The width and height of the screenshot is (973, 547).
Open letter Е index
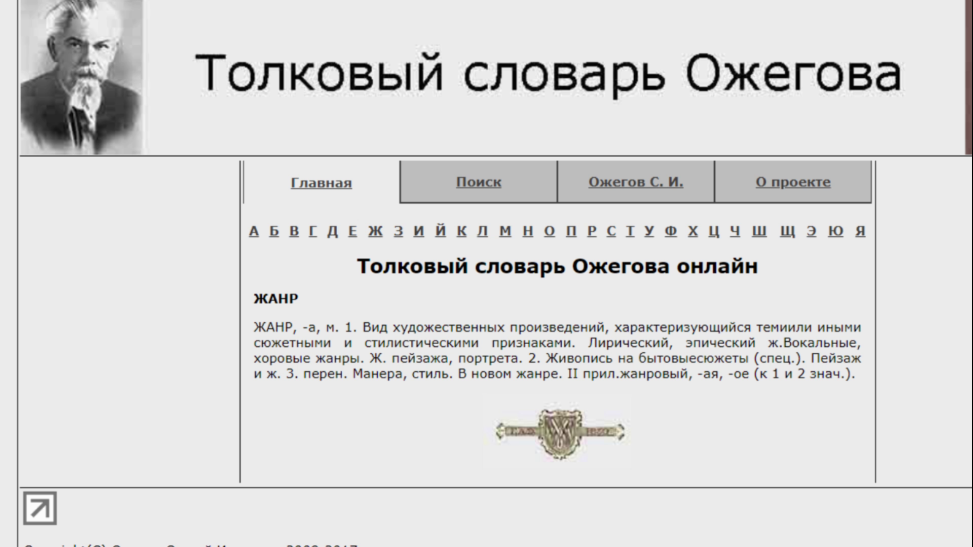point(352,231)
